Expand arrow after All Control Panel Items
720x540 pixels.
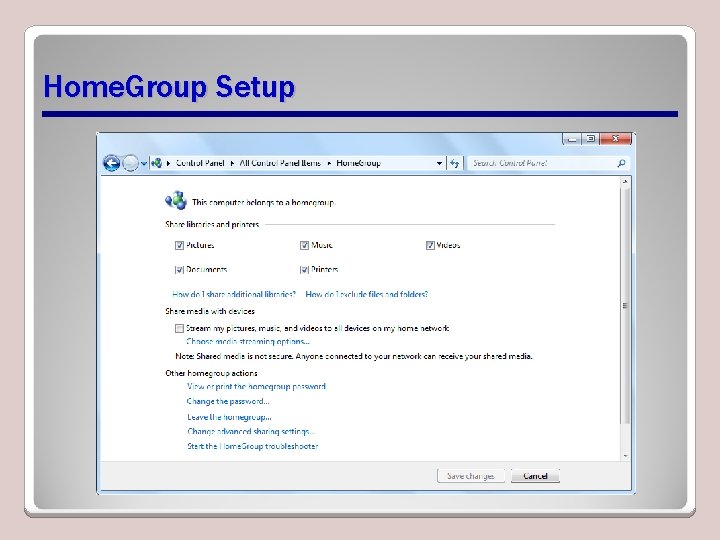(x=329, y=163)
